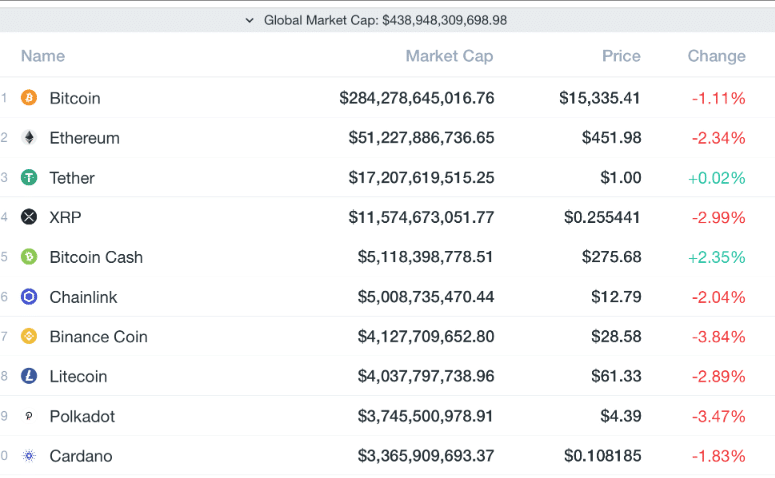Screen dimensions: 775x478
Task: Click the Ethereum diamond logo icon
Action: [29, 137]
